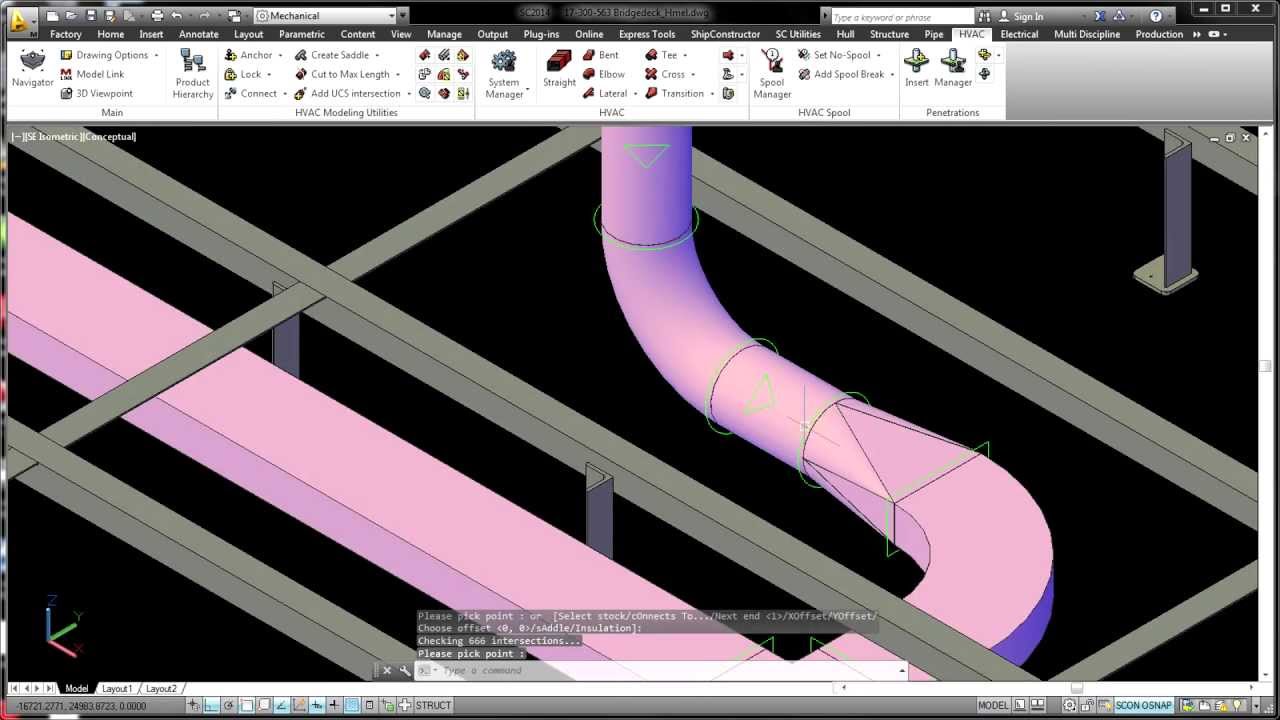
Task: Toggle Infer Constraints in status bar
Action: coord(195,705)
